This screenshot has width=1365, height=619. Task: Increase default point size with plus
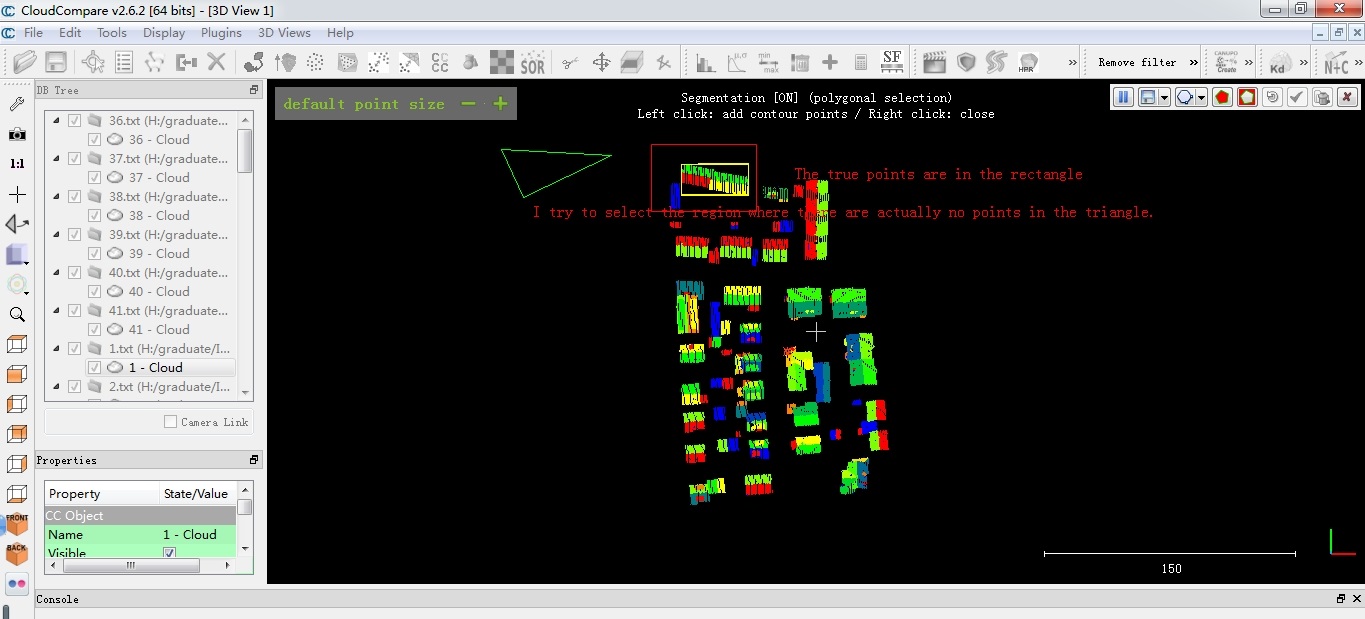tap(500, 104)
